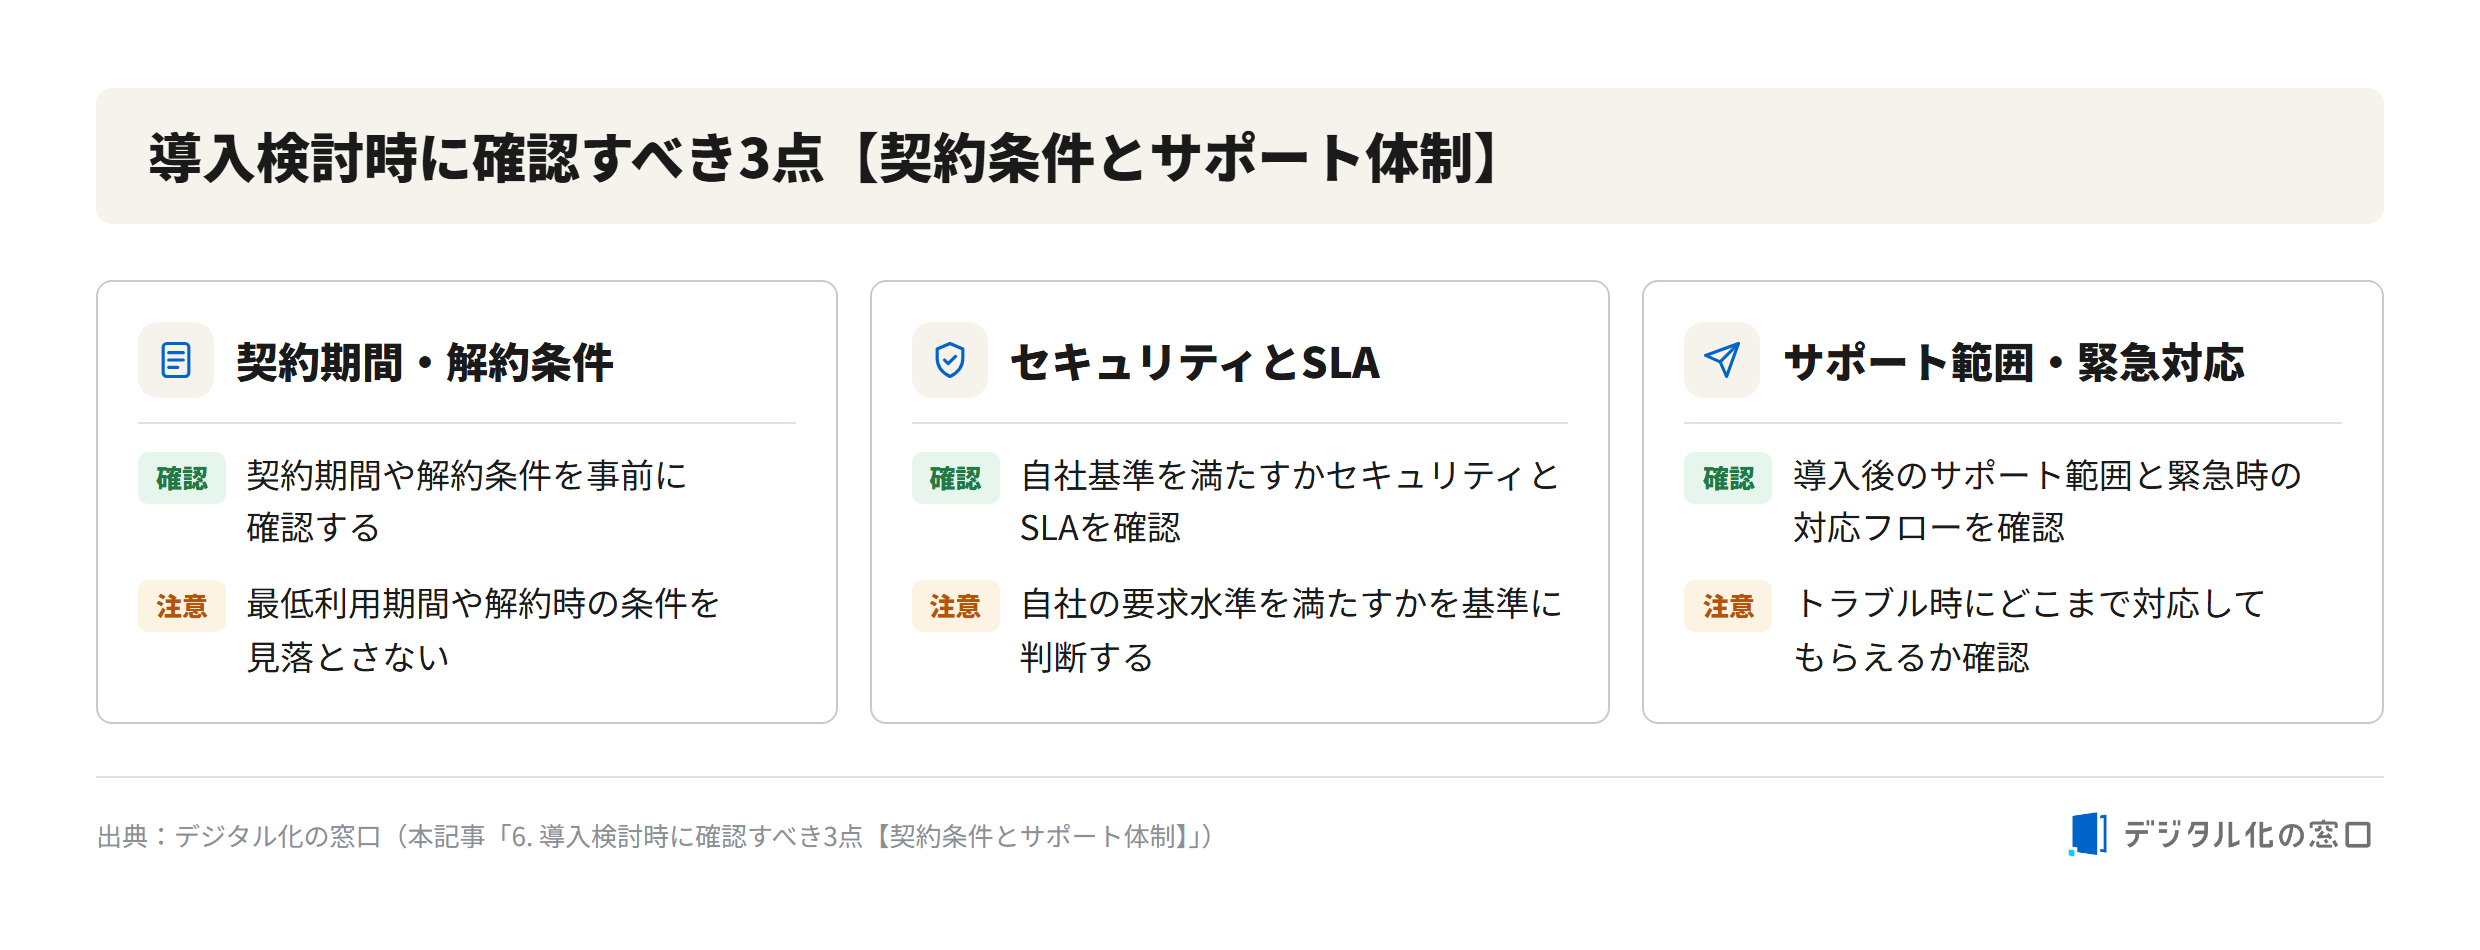
Task: Click the blue デジタル化の窓口 logo icon
Action: click(2088, 834)
